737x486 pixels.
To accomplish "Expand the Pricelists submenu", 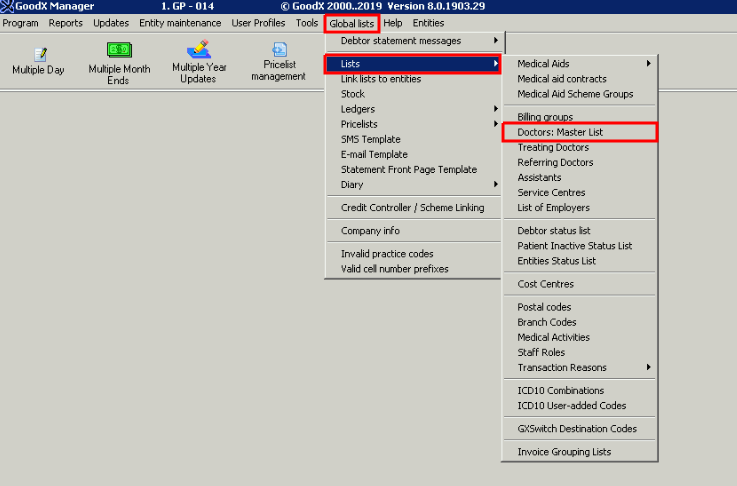I will coord(414,124).
